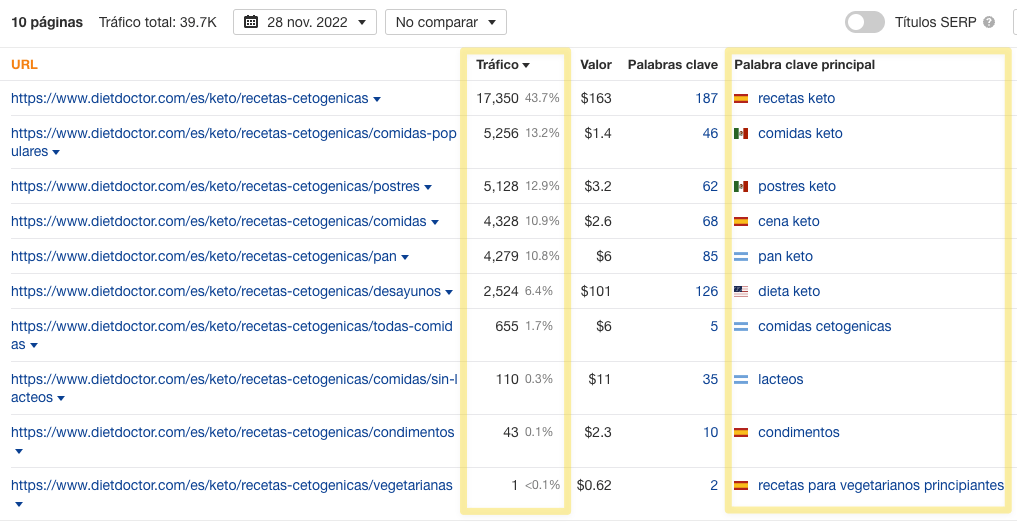Click the recetas para vegetarianos principiantes keyword

pyautogui.click(x=880, y=486)
